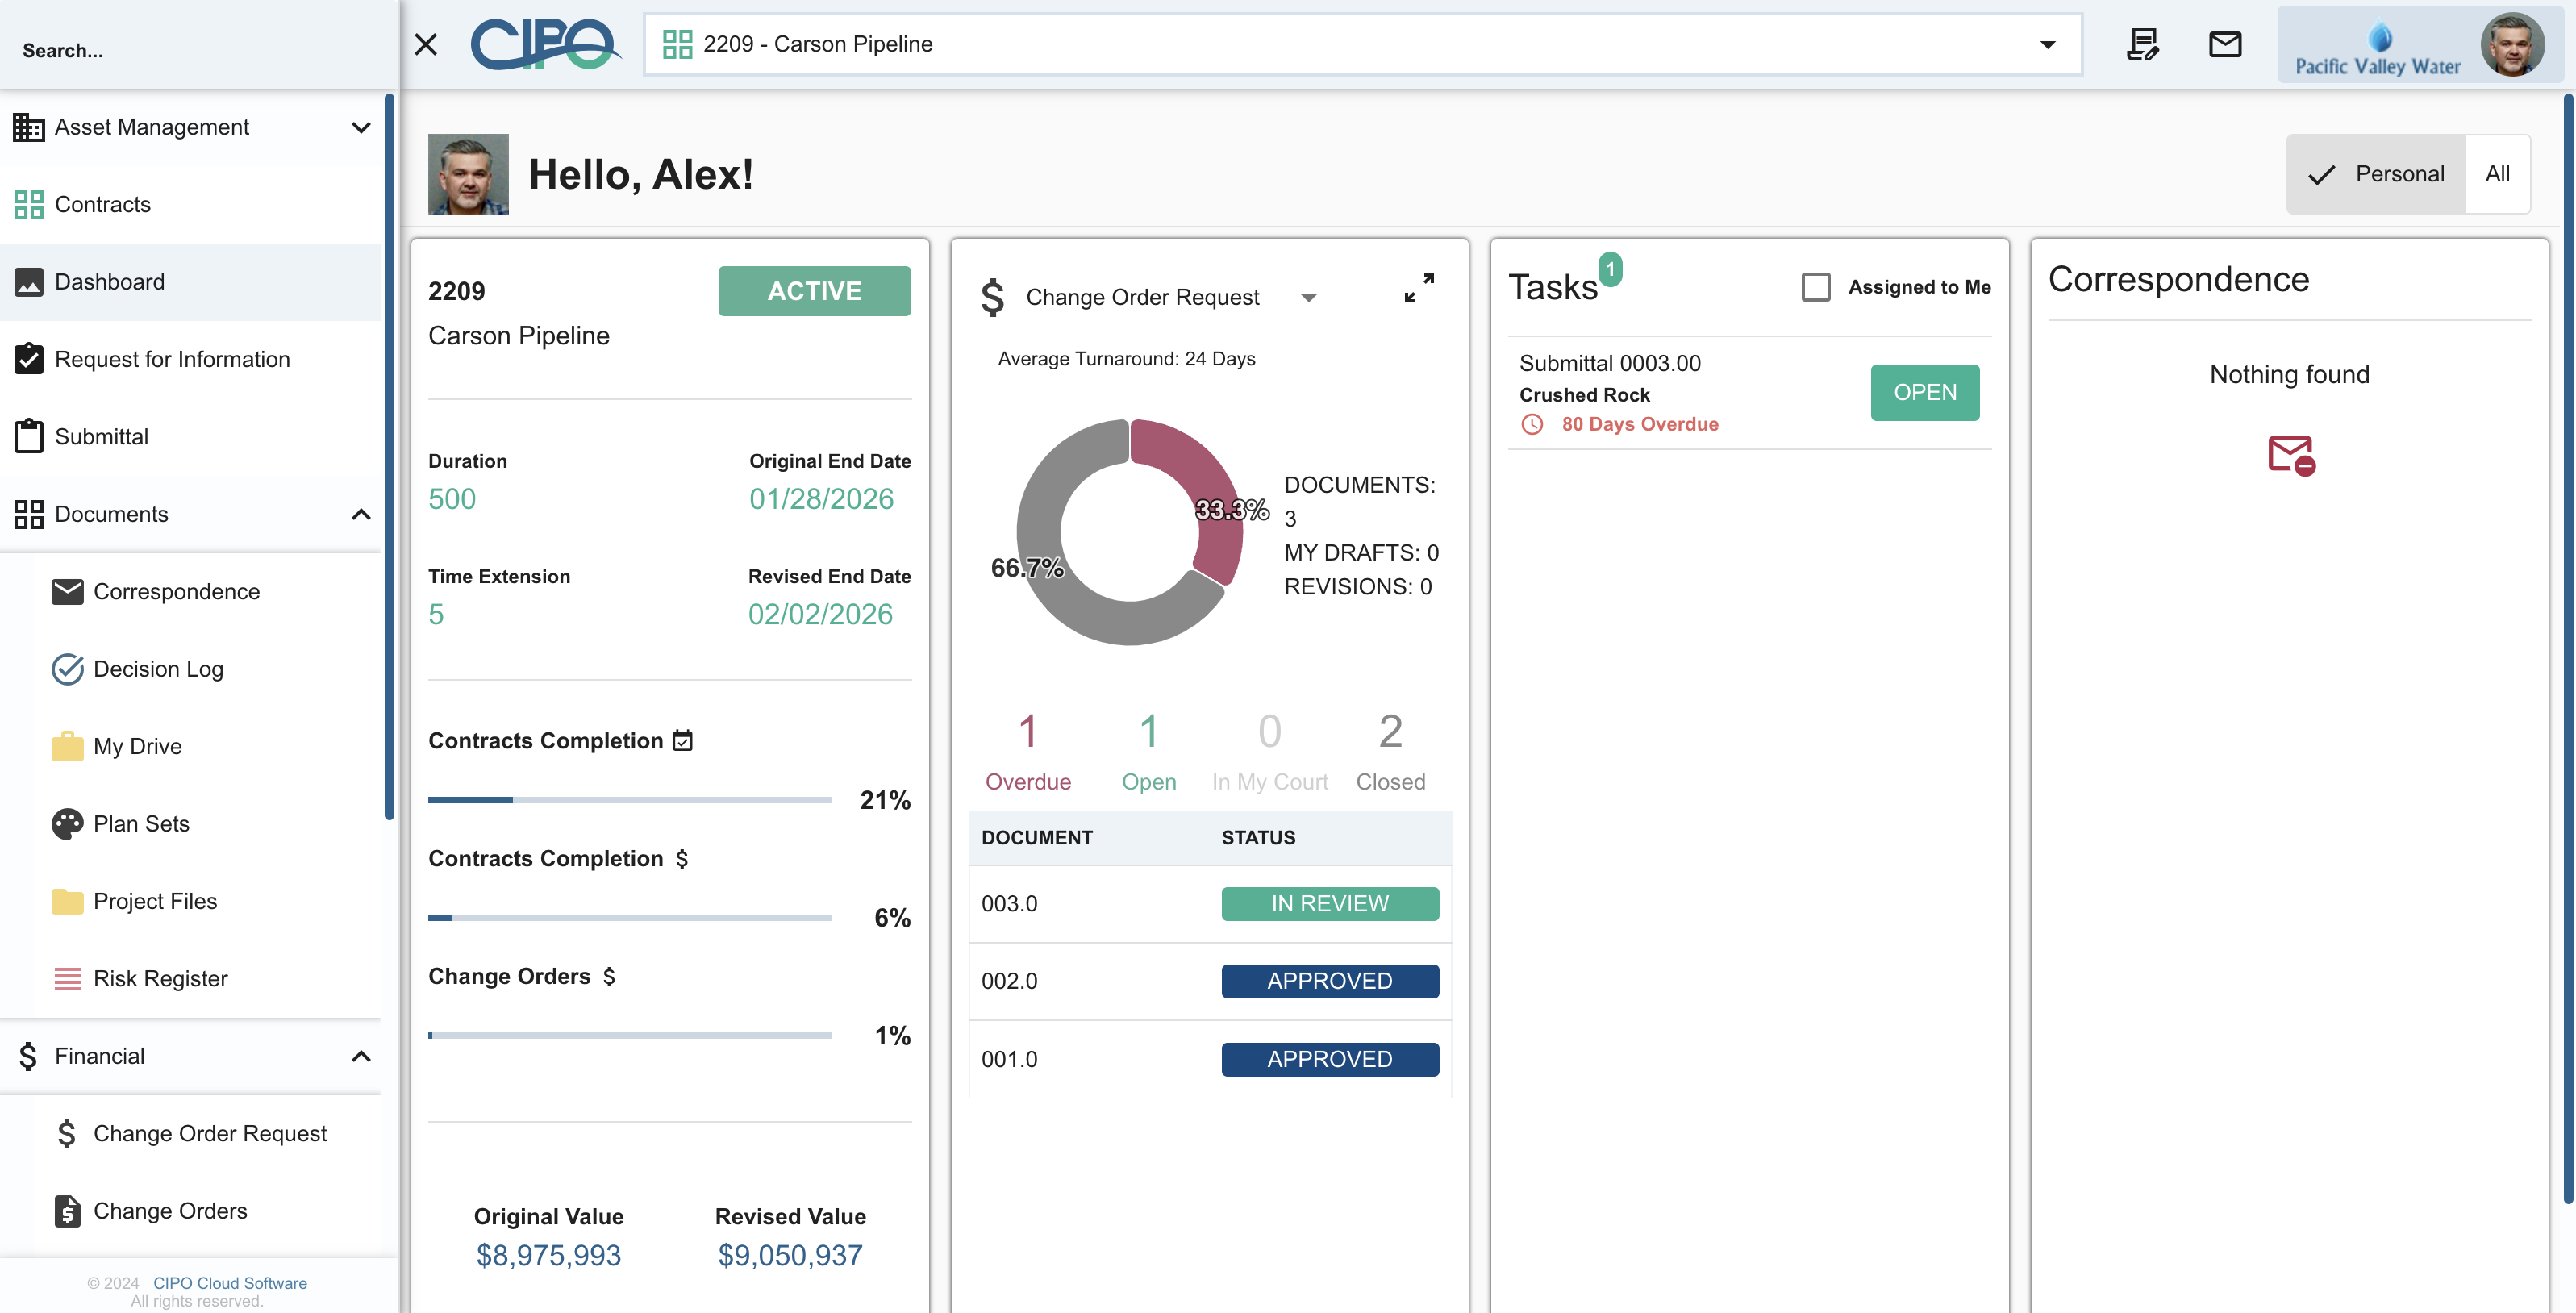Screen dimensions: 2576x1313
Task: Click the OPEN button on Submittal 0003.00
Action: [x=1924, y=392]
